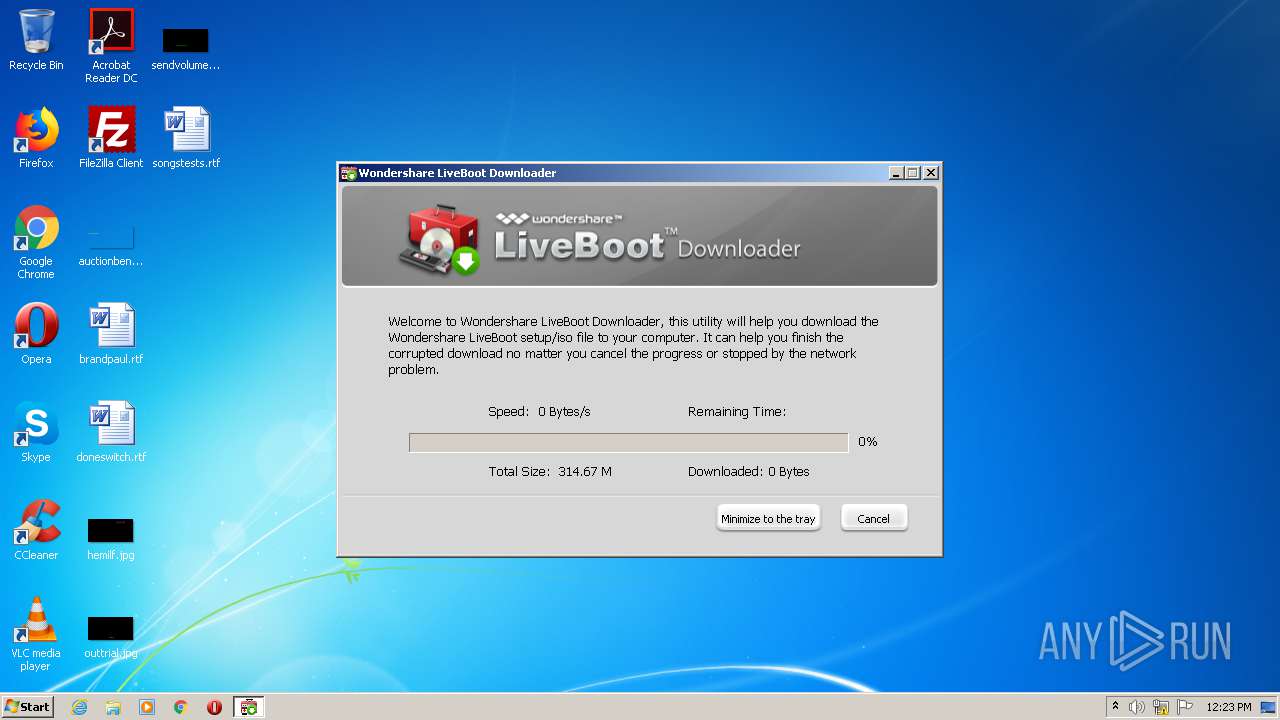
Task: Open songstests.rtf document icon
Action: point(186,138)
